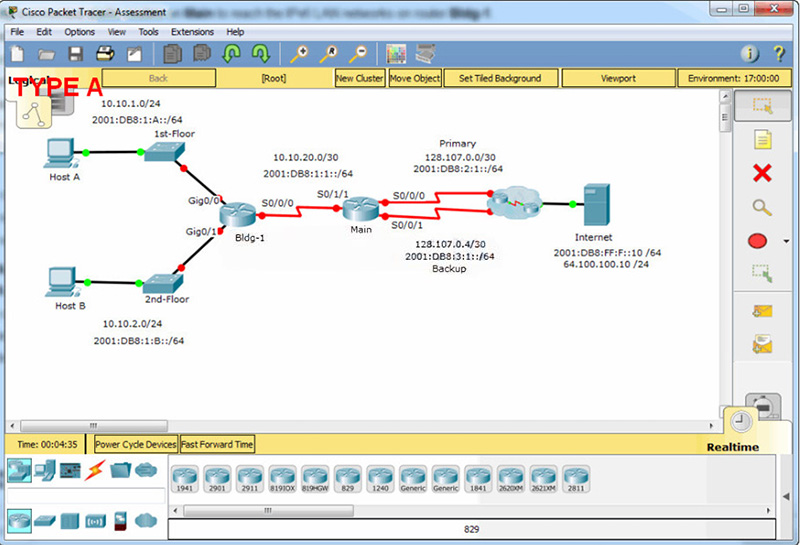The height and width of the screenshot is (545, 800).
Task: Select the 2811 router device
Action: [576, 479]
